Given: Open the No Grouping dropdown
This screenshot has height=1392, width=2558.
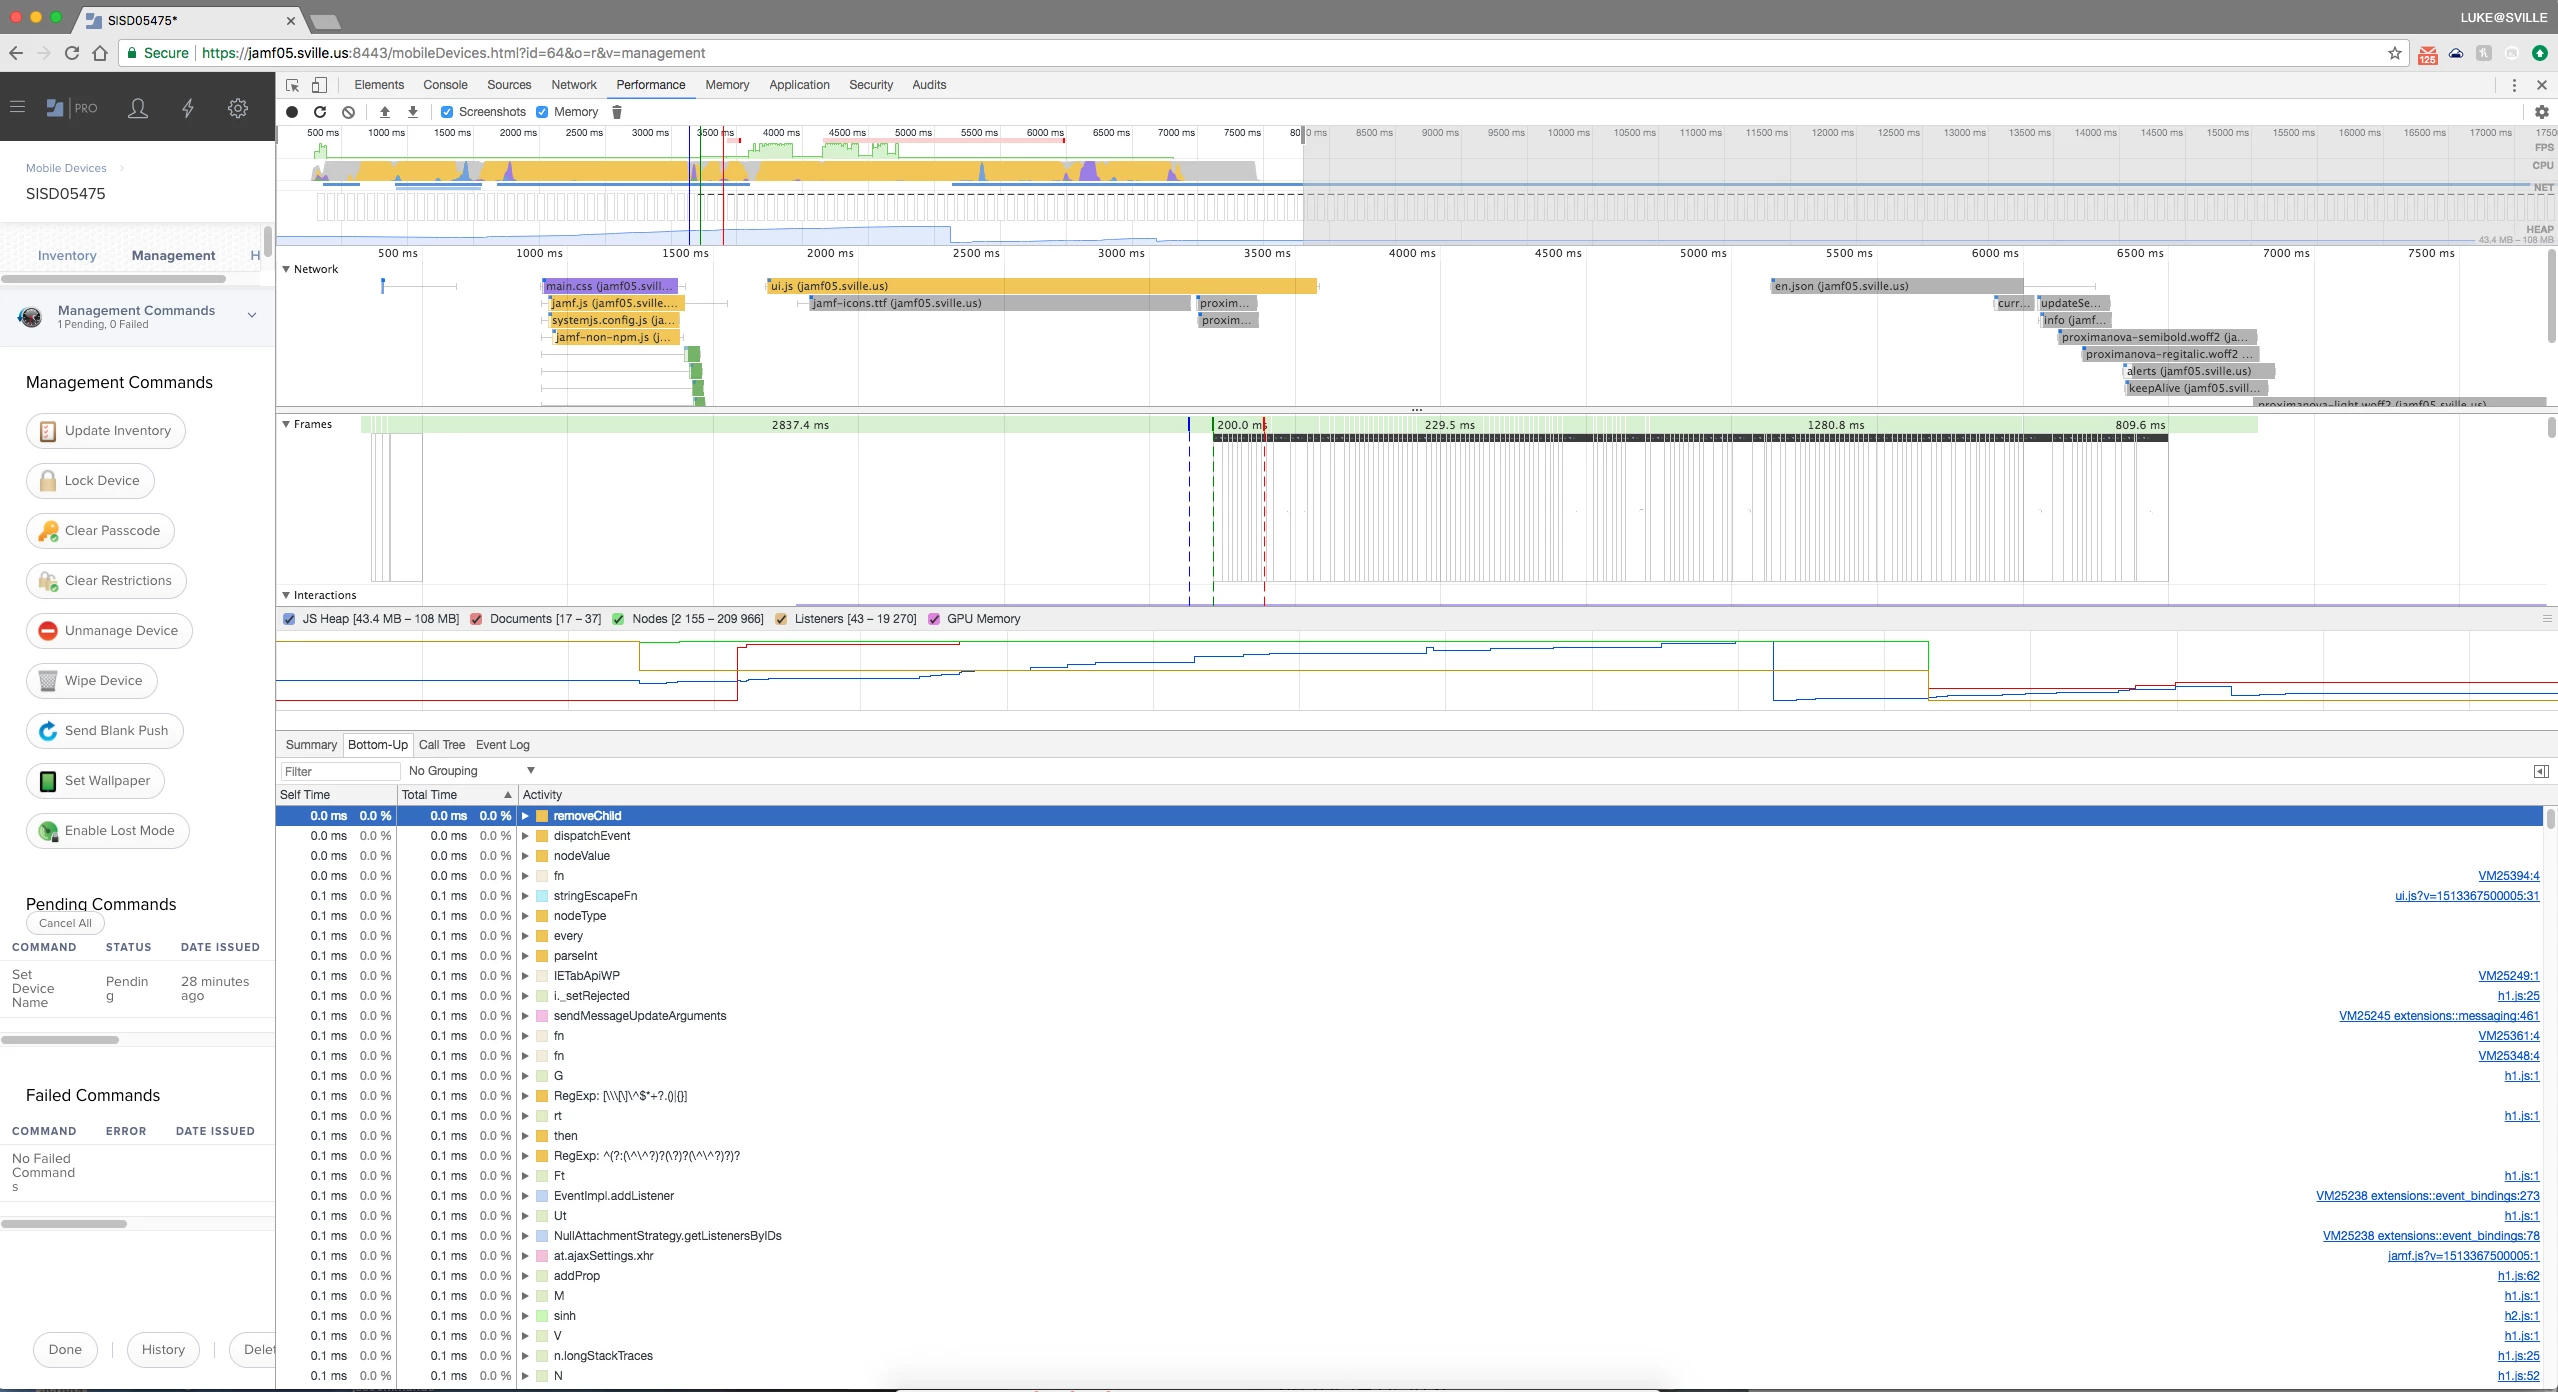Looking at the screenshot, I should click(471, 771).
